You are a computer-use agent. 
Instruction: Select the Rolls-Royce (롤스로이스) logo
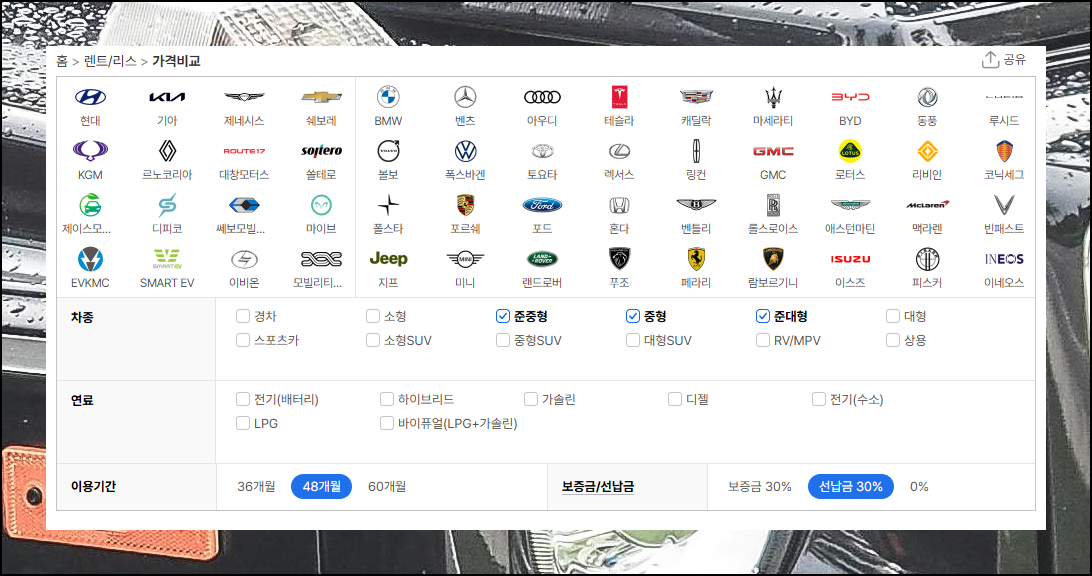click(773, 205)
